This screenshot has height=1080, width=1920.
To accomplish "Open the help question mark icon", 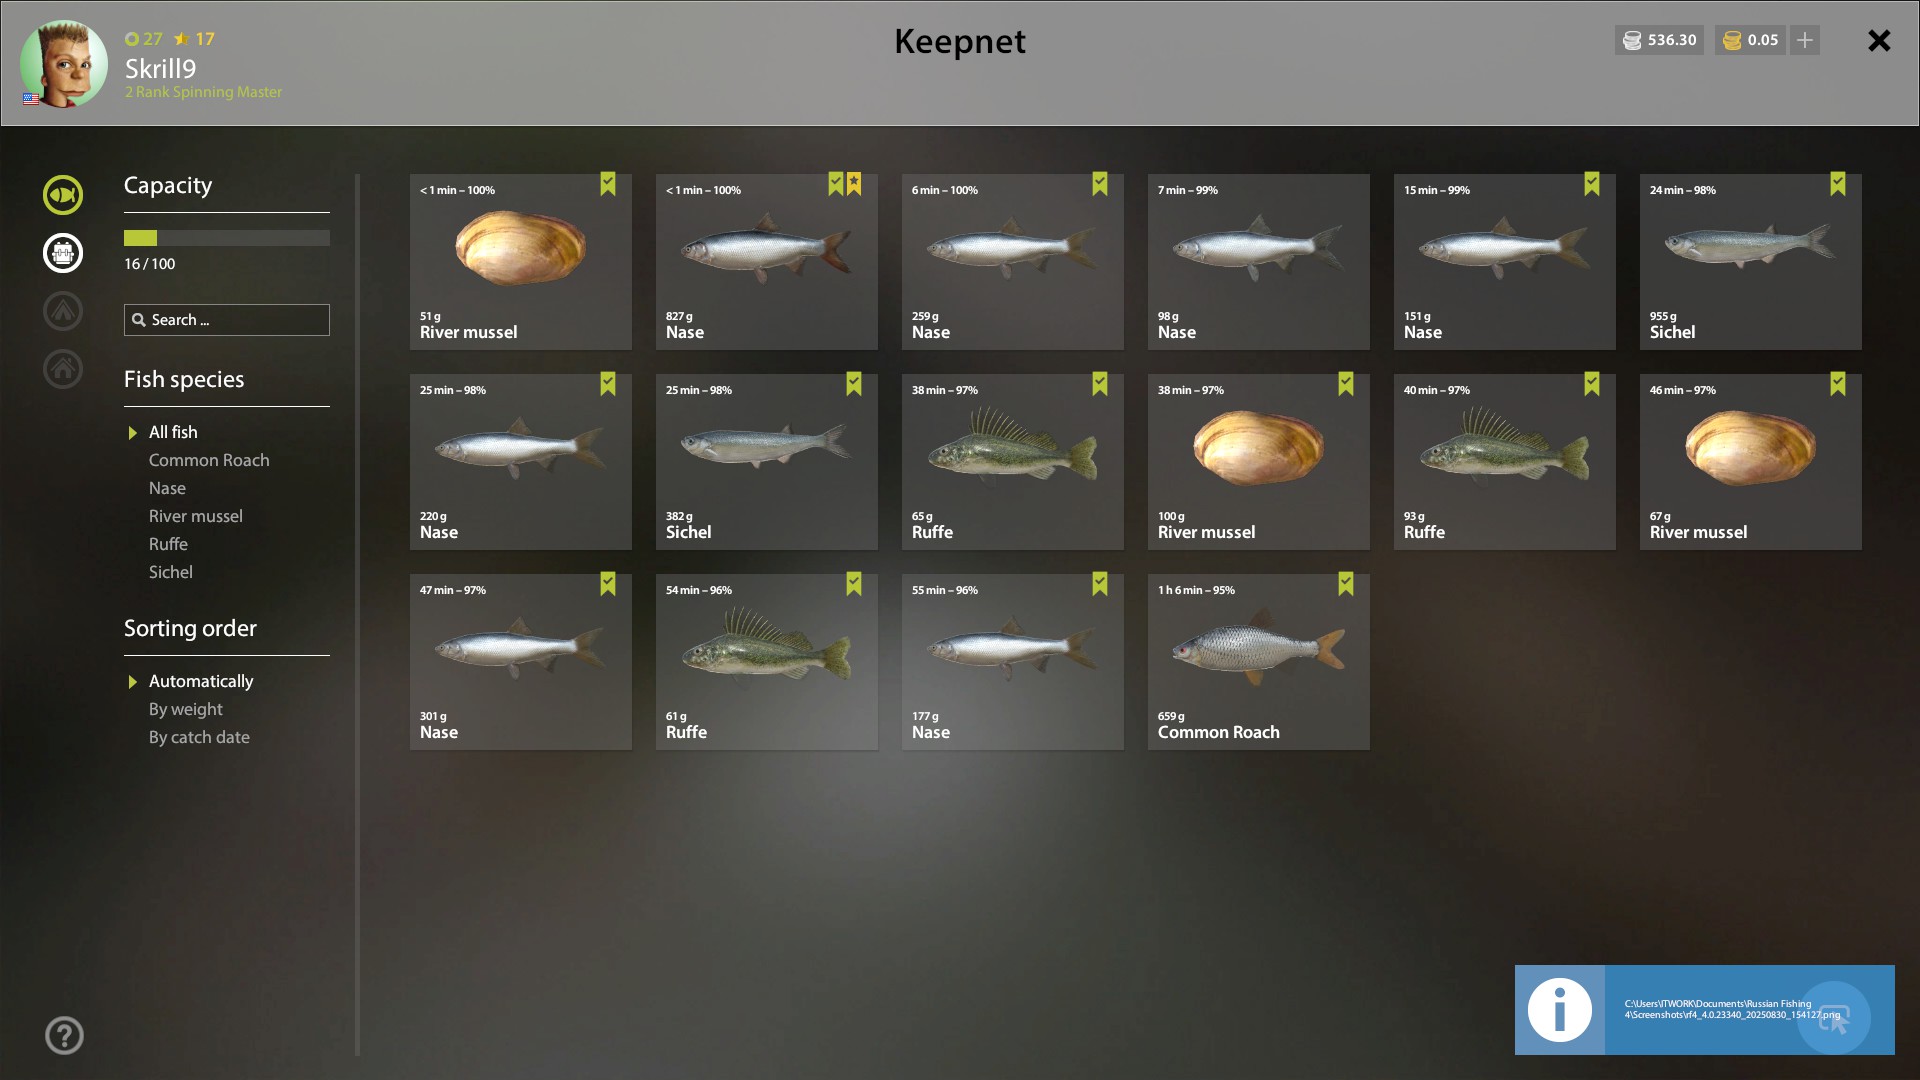I will point(64,1036).
